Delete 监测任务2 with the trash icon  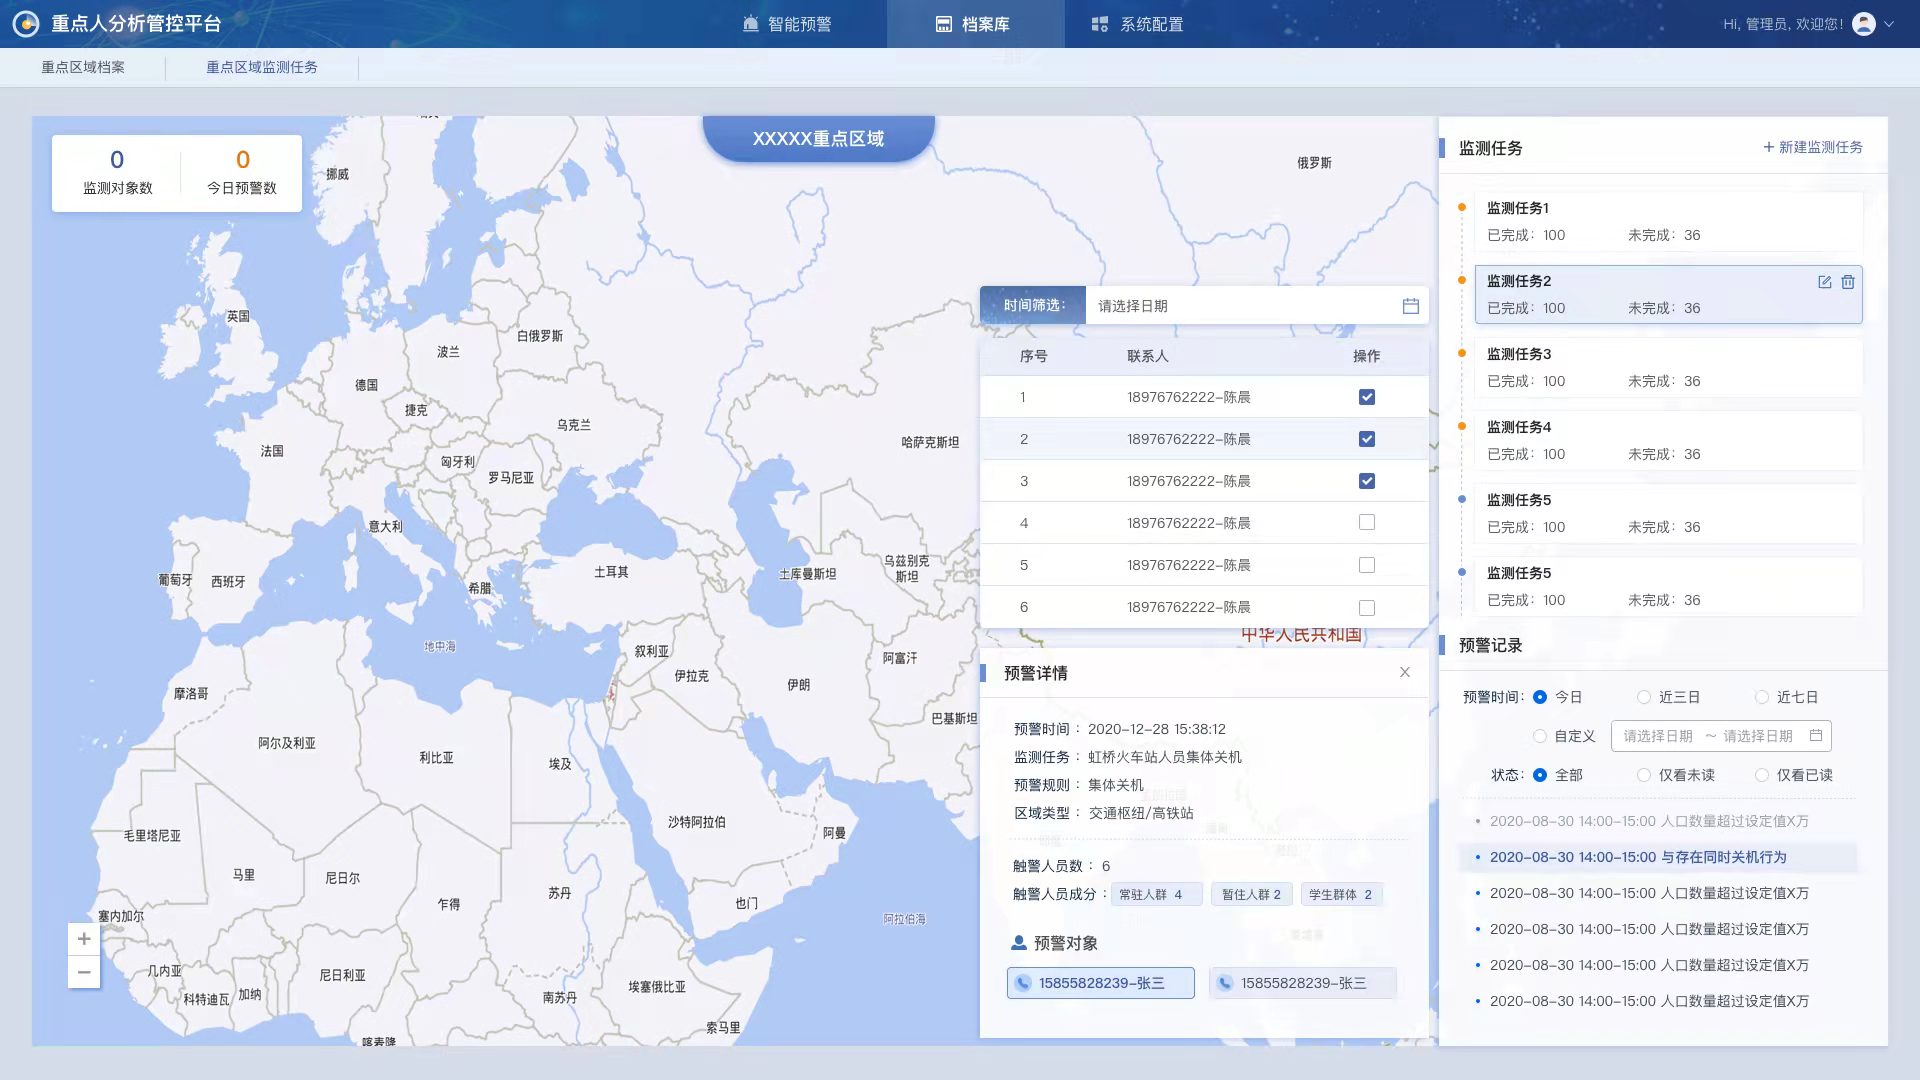[1848, 282]
